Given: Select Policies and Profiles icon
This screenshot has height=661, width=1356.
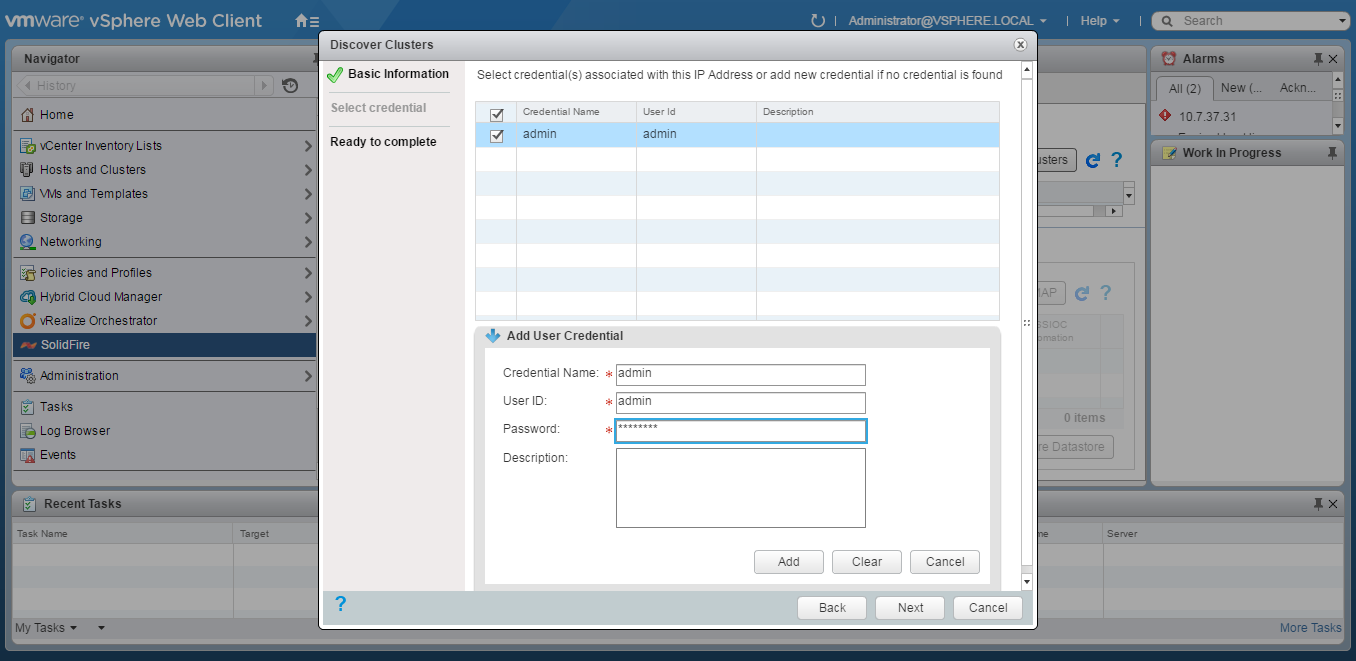Looking at the screenshot, I should click(28, 273).
